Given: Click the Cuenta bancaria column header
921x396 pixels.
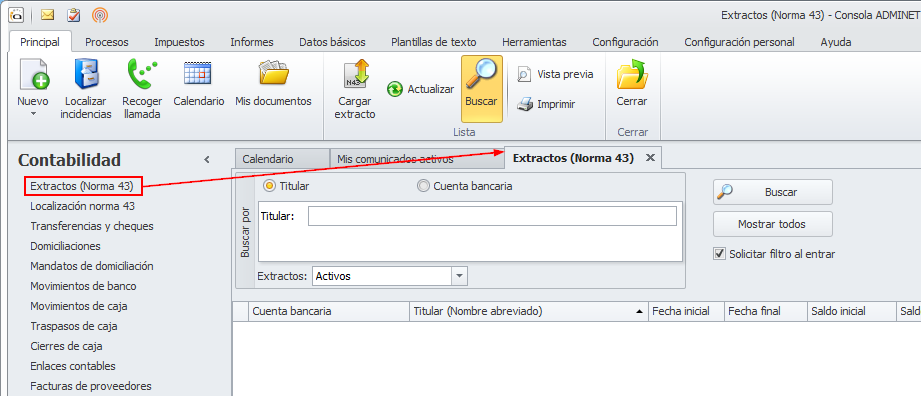Looking at the screenshot, I should pyautogui.click(x=329, y=311).
